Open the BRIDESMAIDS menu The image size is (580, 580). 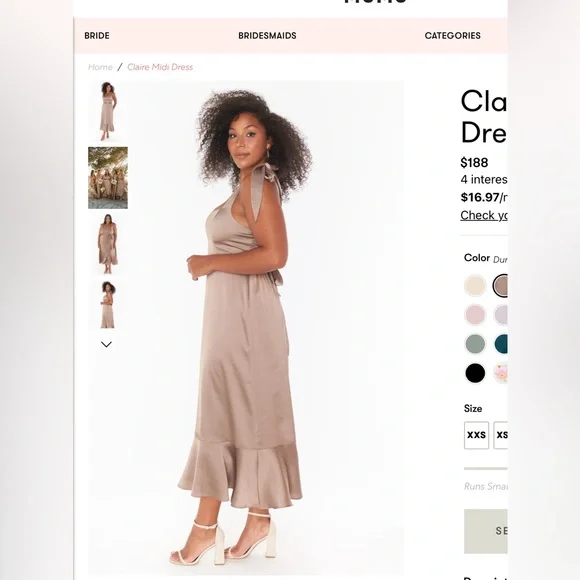pyautogui.click(x=267, y=36)
